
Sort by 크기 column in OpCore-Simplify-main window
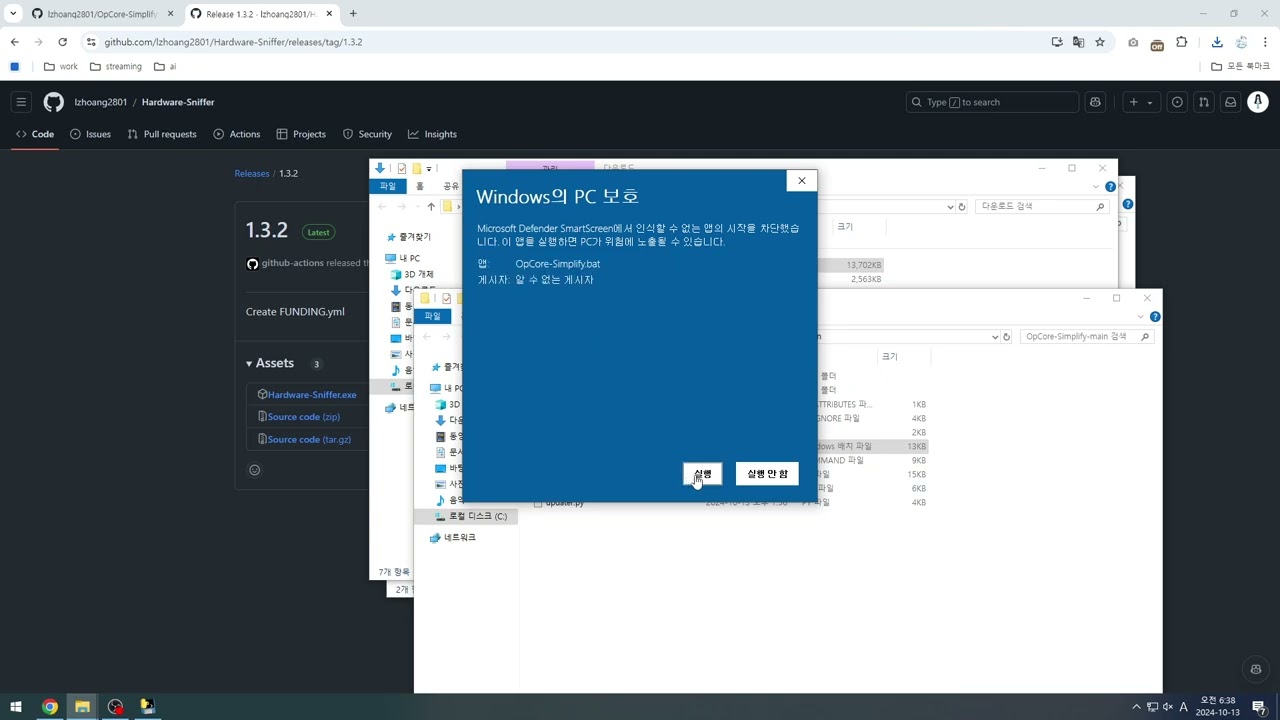click(889, 357)
